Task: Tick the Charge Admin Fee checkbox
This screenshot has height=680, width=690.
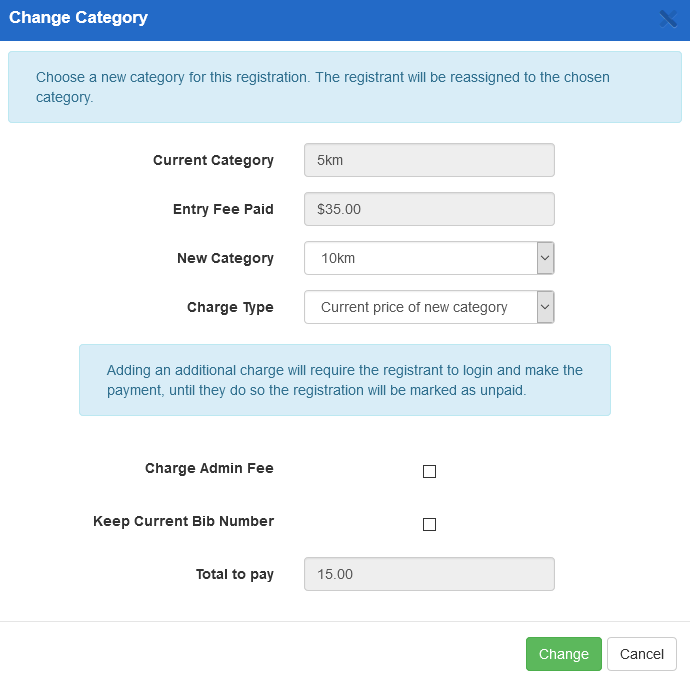Action: click(430, 472)
